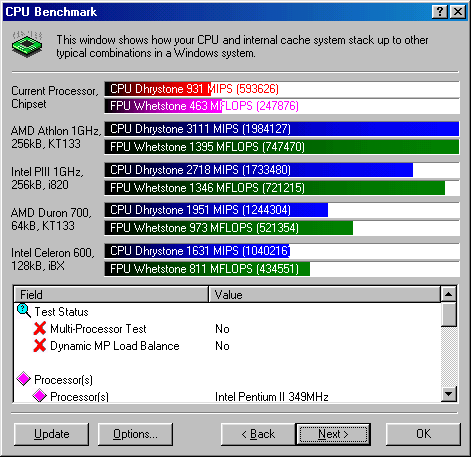Click the Value column header

(325, 294)
